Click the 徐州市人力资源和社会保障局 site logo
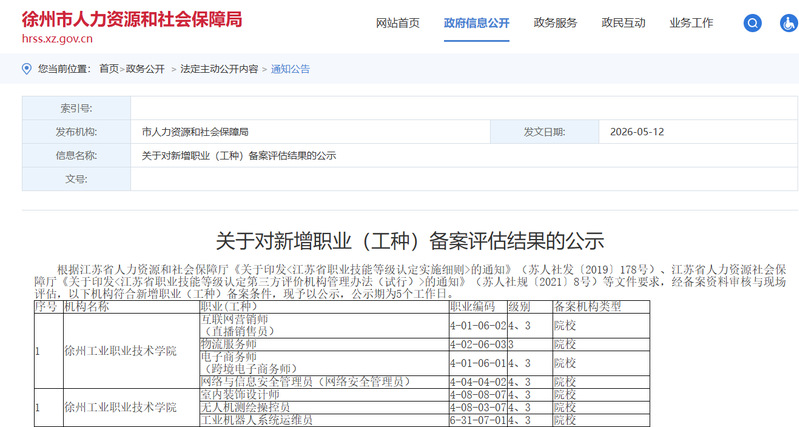 coord(132,19)
